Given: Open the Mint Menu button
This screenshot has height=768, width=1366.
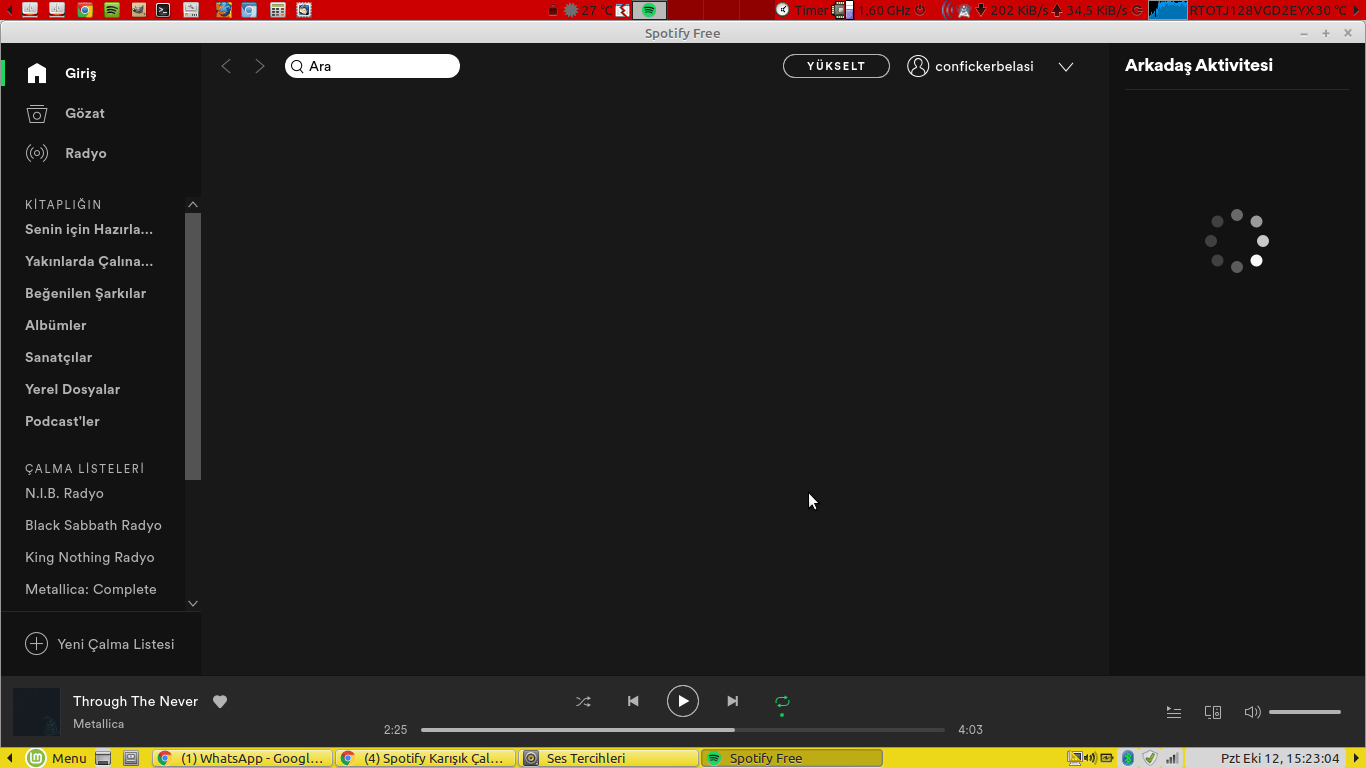Looking at the screenshot, I should 57,758.
